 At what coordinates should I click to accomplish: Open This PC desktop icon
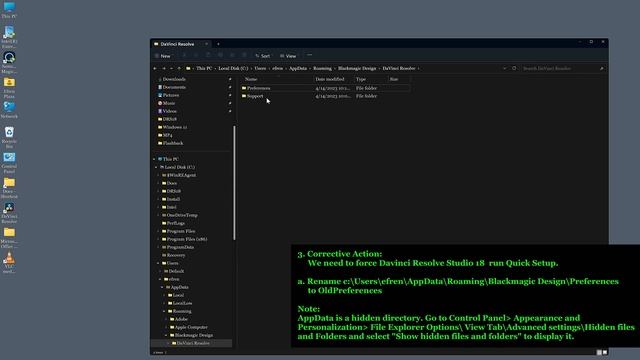[x=9, y=10]
